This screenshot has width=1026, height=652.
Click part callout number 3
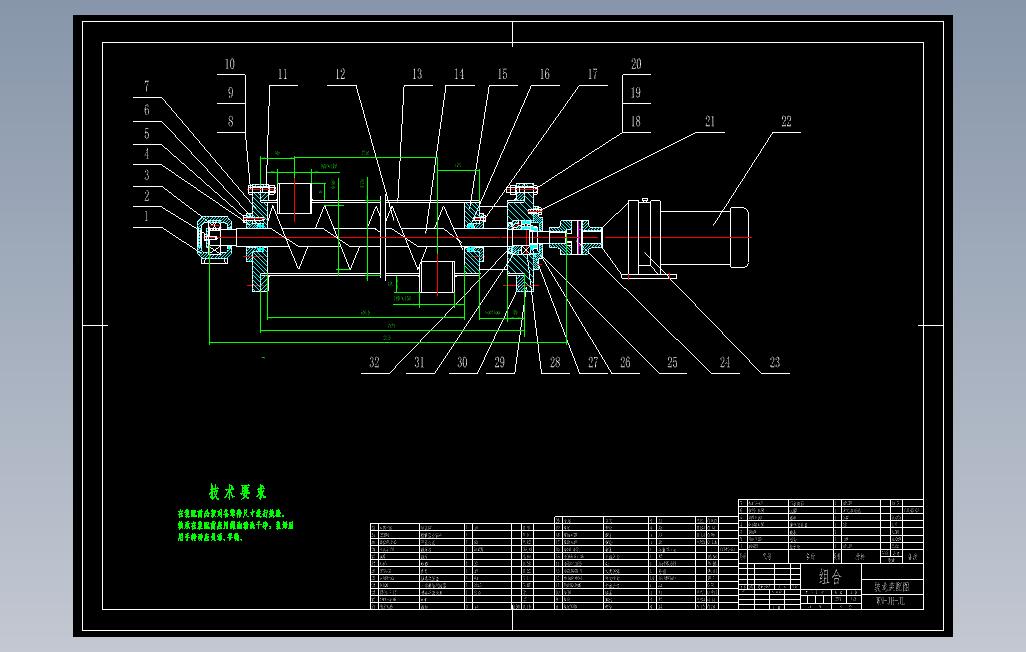147,175
